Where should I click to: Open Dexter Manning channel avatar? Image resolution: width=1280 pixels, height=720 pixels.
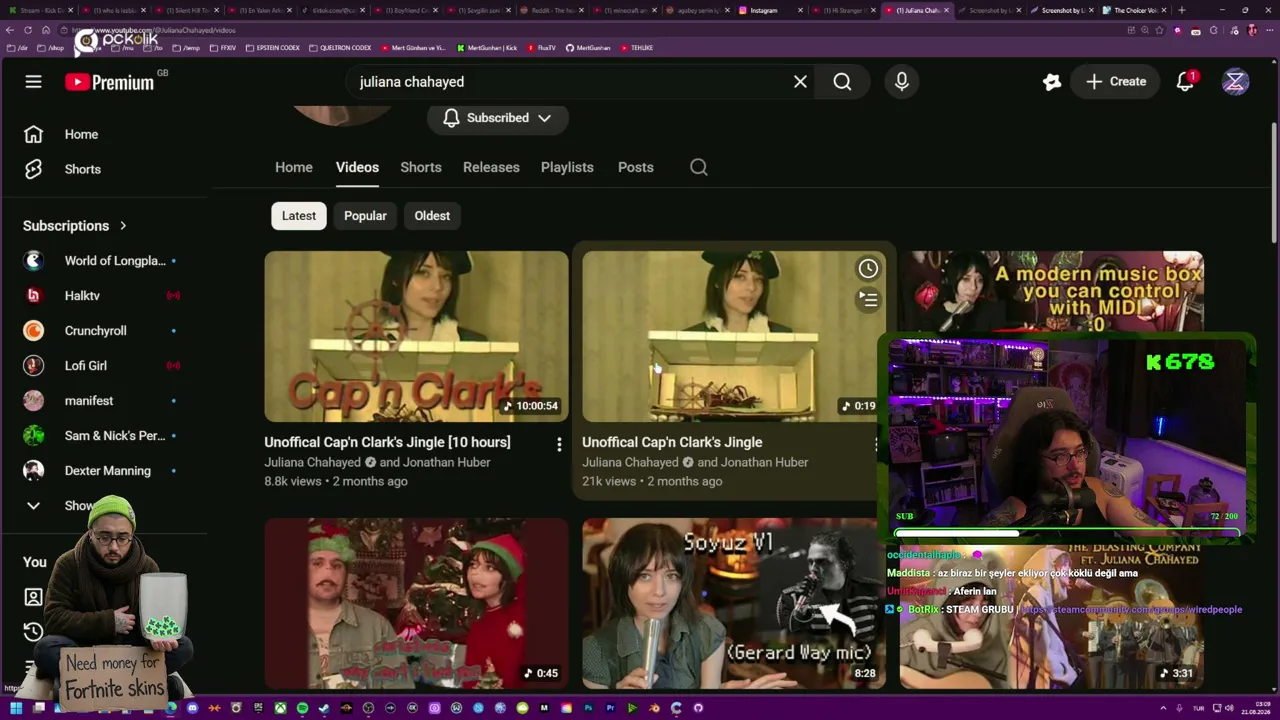click(x=34, y=471)
